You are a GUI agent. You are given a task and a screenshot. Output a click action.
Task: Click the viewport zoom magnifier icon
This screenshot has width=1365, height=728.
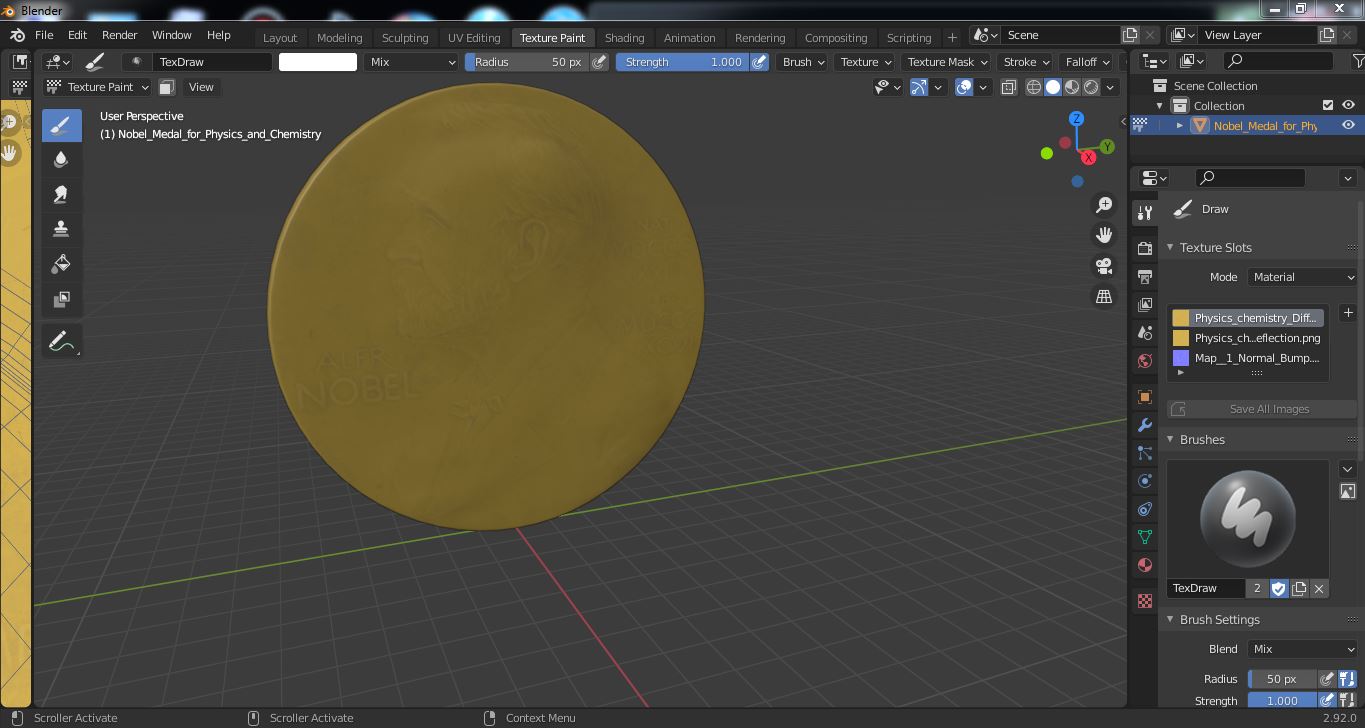1104,205
